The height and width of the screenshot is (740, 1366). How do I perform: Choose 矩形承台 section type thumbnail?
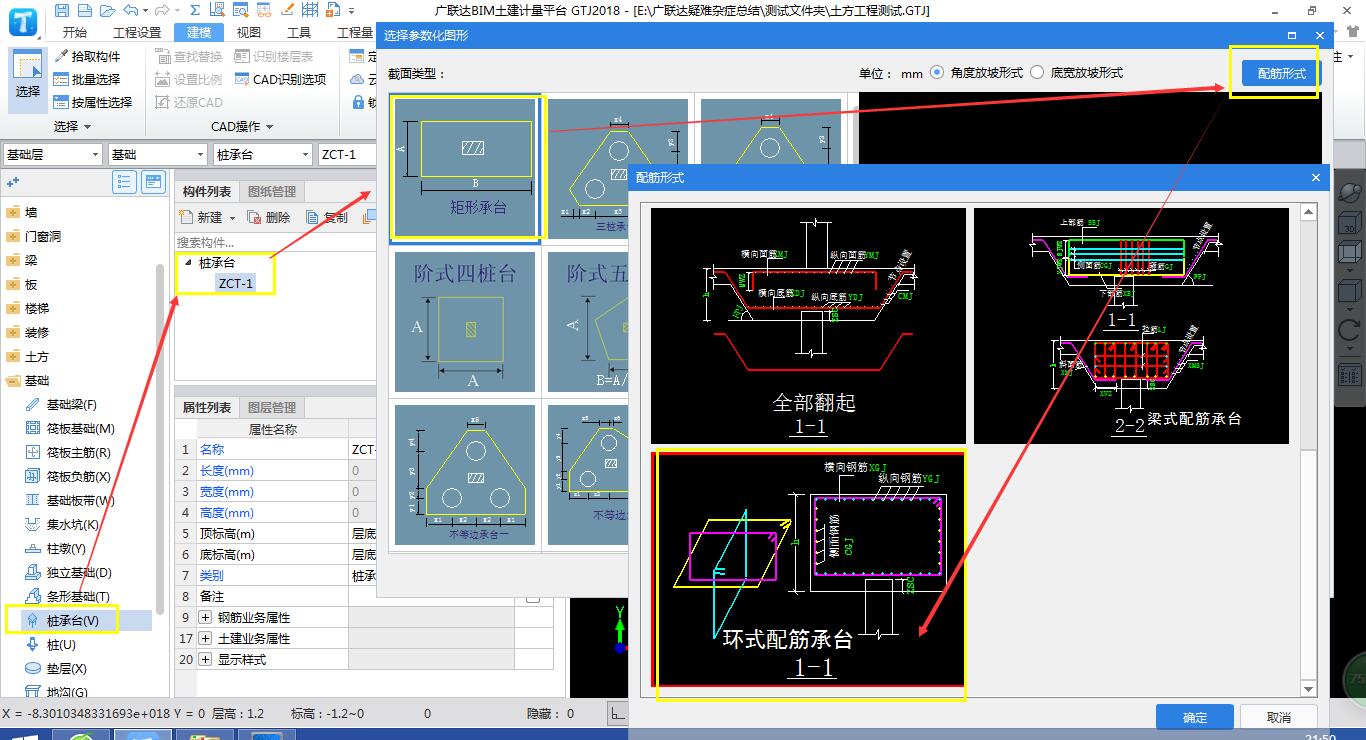467,168
